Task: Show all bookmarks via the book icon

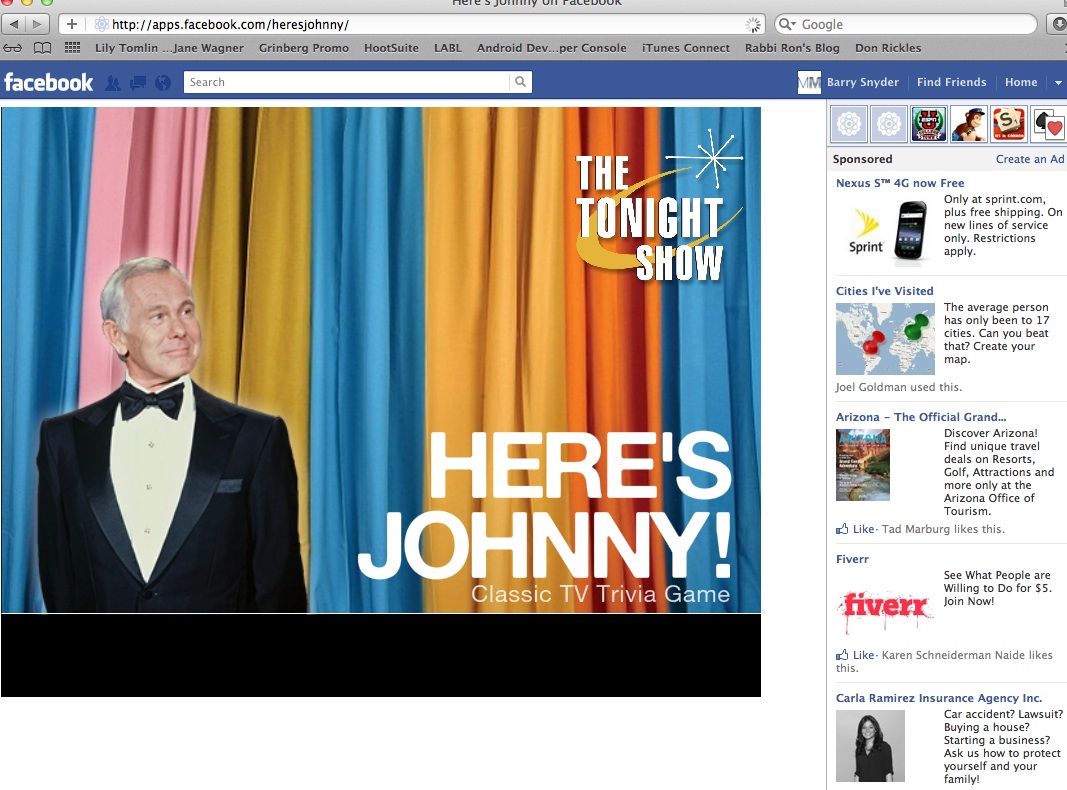Action: click(x=42, y=48)
